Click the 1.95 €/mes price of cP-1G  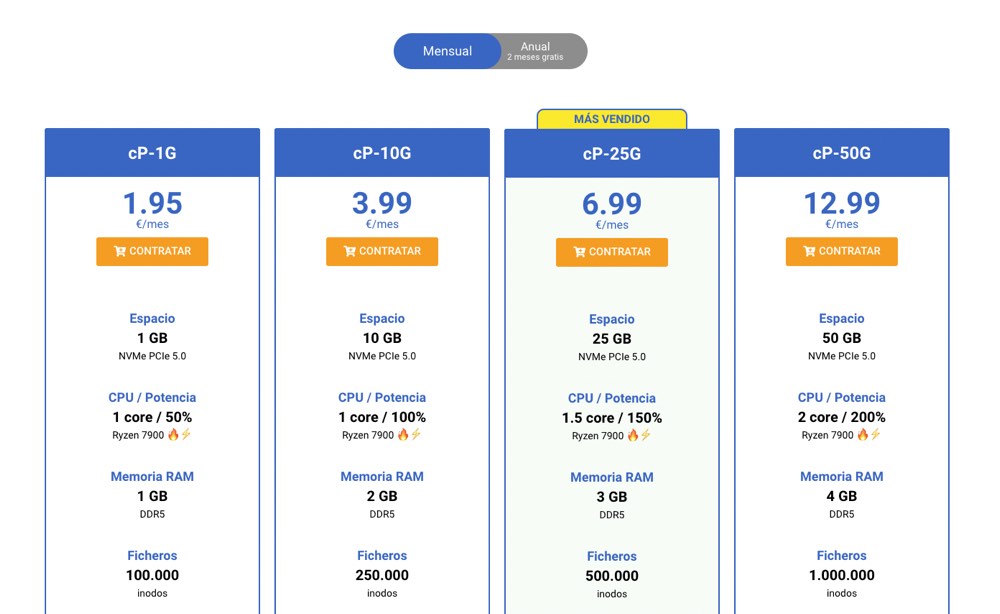click(x=152, y=204)
